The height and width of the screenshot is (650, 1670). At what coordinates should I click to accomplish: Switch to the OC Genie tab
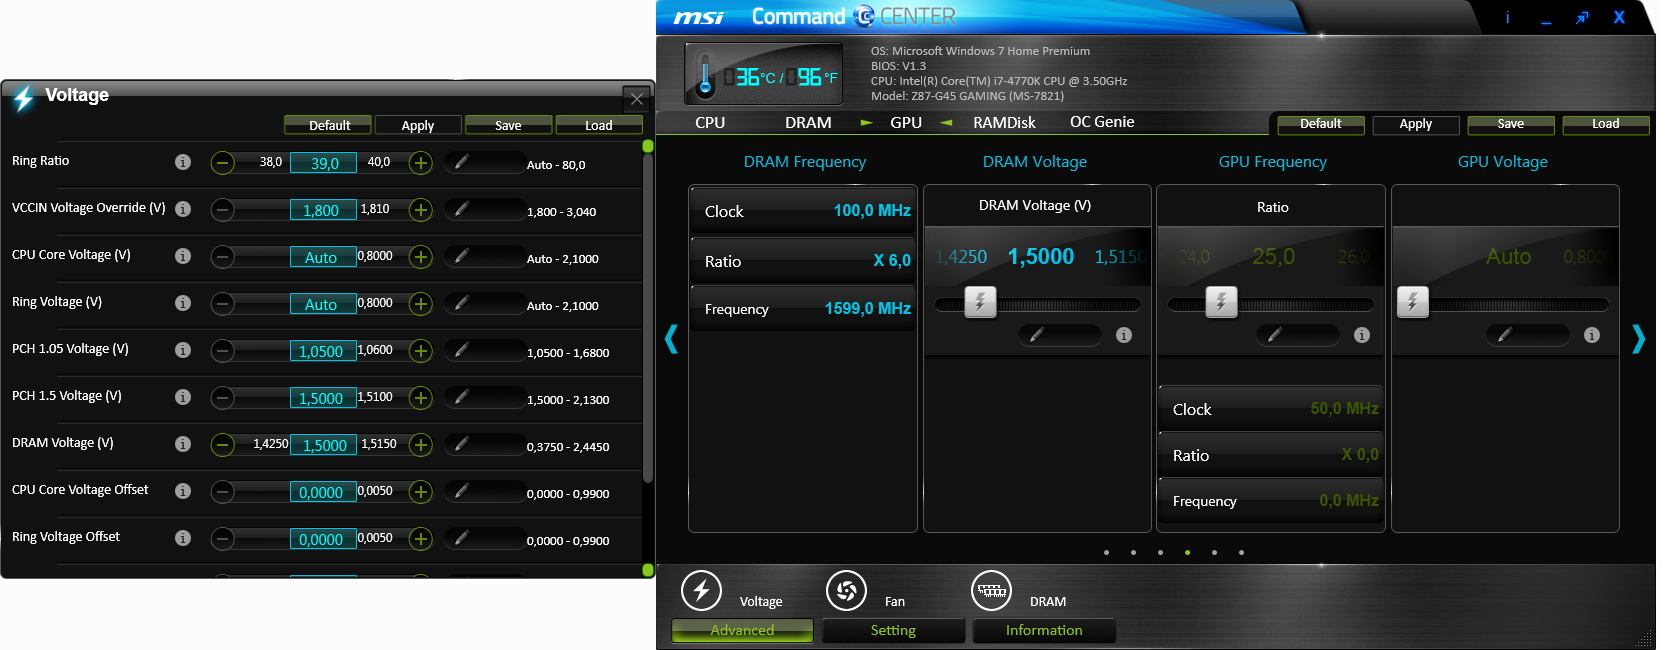[x=1102, y=122]
